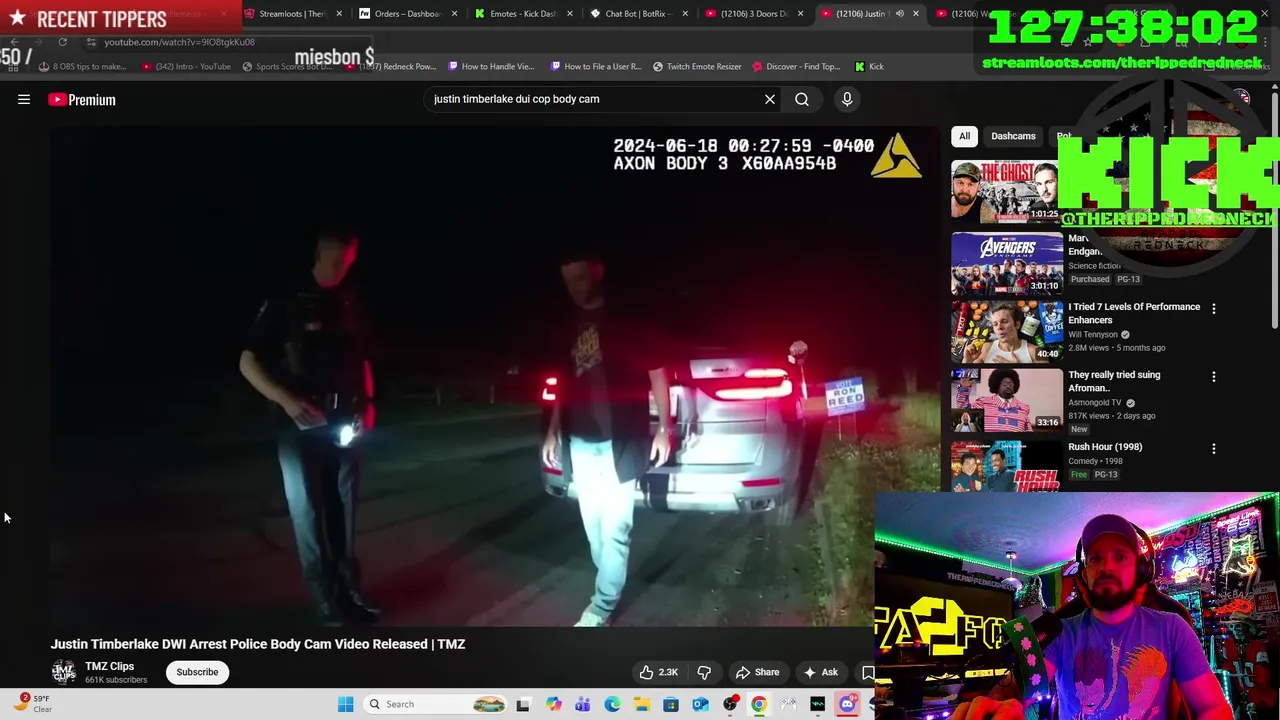Reload the page with the refresh button
The image size is (1280, 720).
tap(62, 42)
